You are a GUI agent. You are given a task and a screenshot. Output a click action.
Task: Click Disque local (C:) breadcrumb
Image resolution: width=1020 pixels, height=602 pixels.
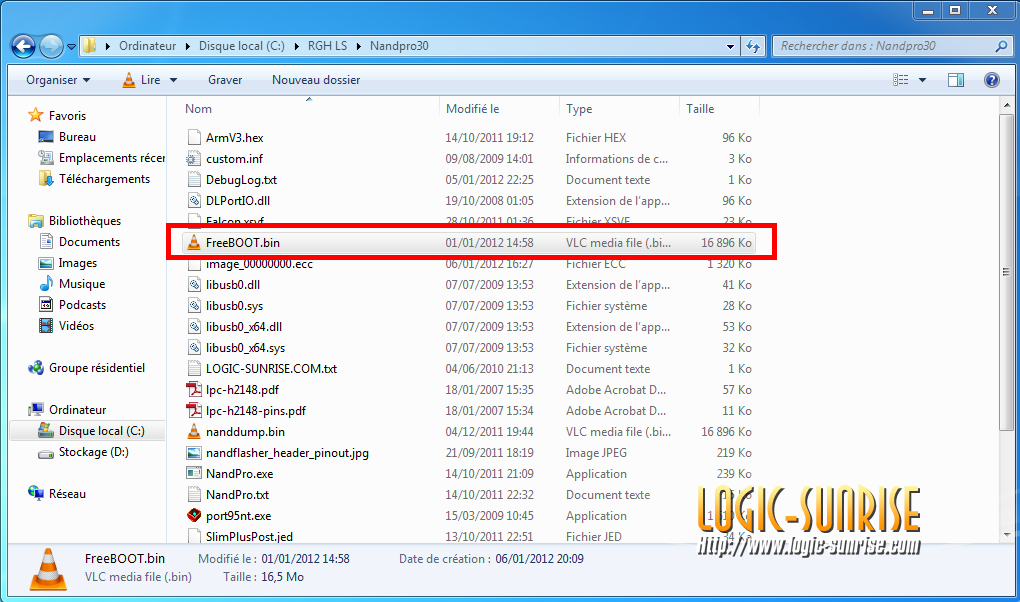coord(242,46)
